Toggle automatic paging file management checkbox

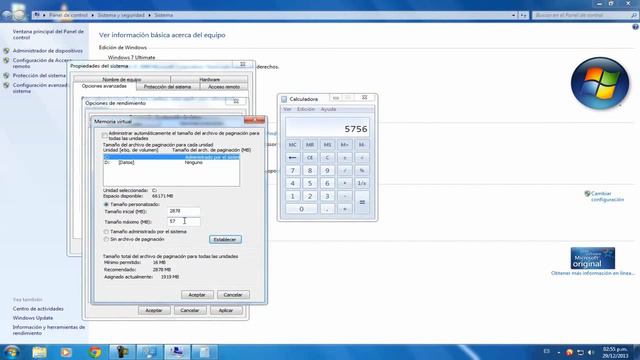(105, 135)
